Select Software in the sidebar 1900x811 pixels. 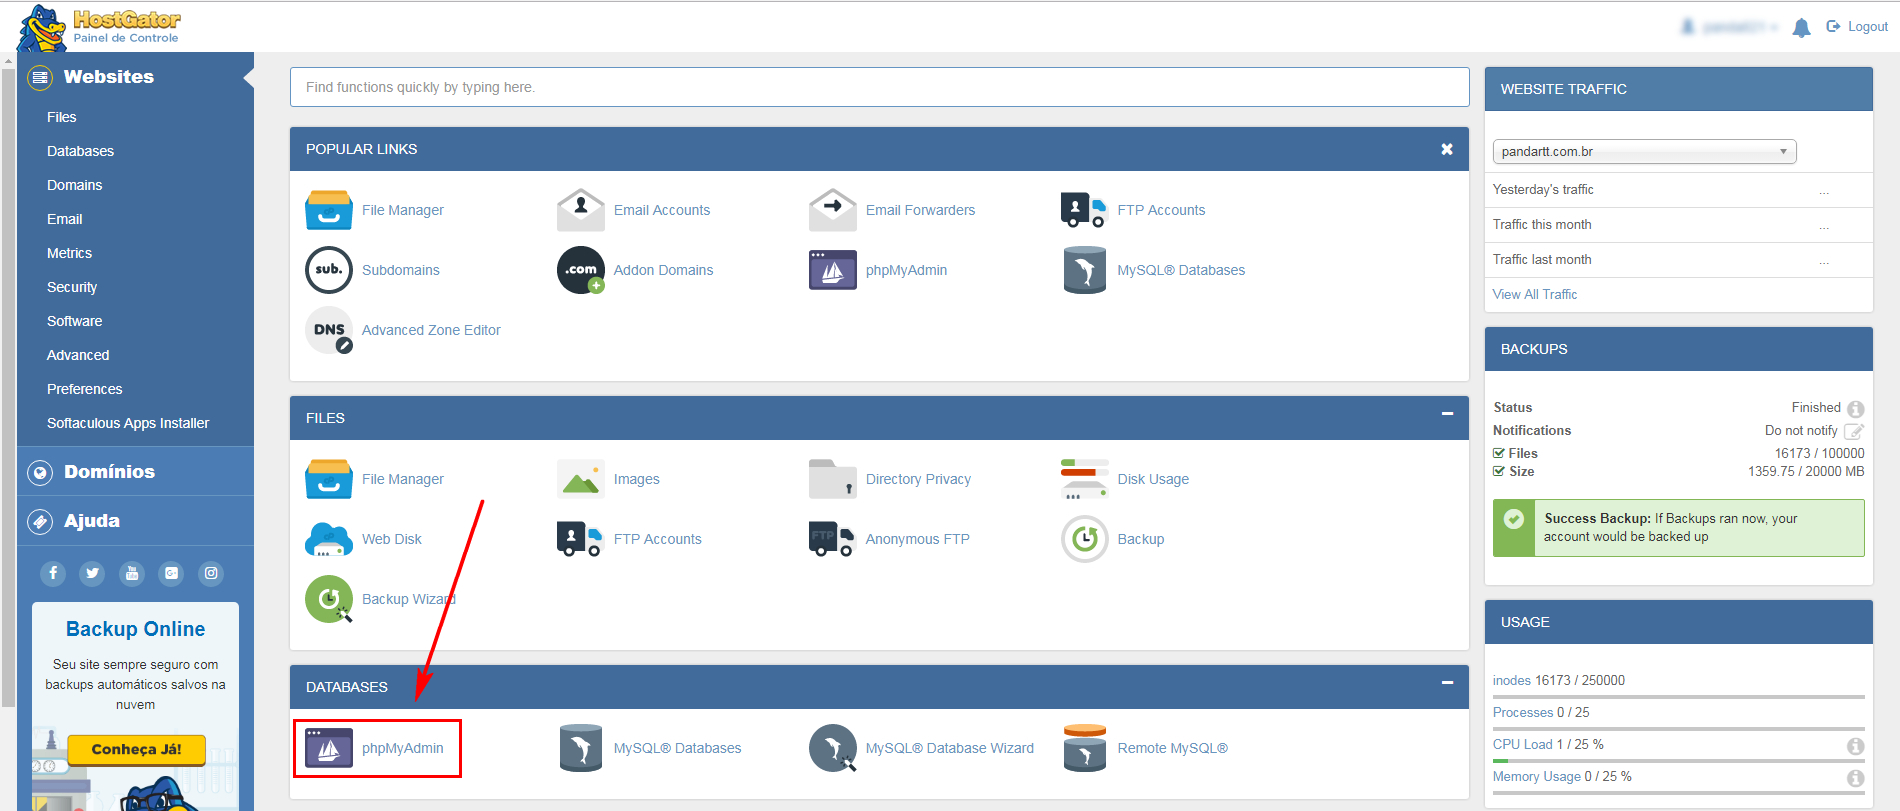pyautogui.click(x=74, y=321)
